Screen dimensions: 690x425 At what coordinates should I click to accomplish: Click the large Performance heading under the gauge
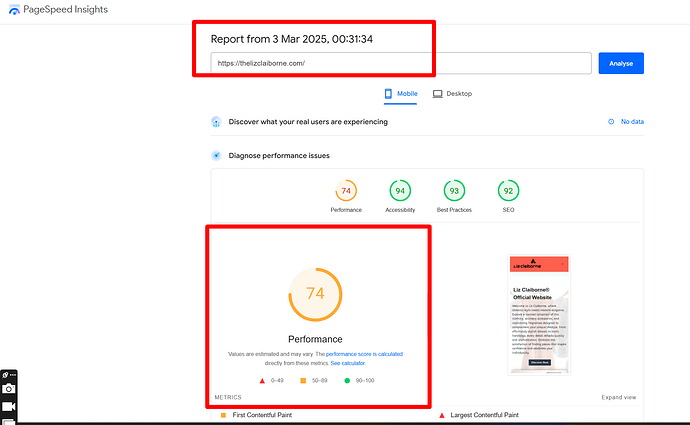coord(315,339)
